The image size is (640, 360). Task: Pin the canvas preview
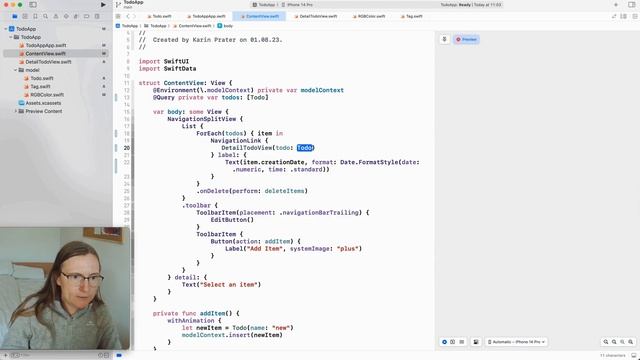coord(444,39)
